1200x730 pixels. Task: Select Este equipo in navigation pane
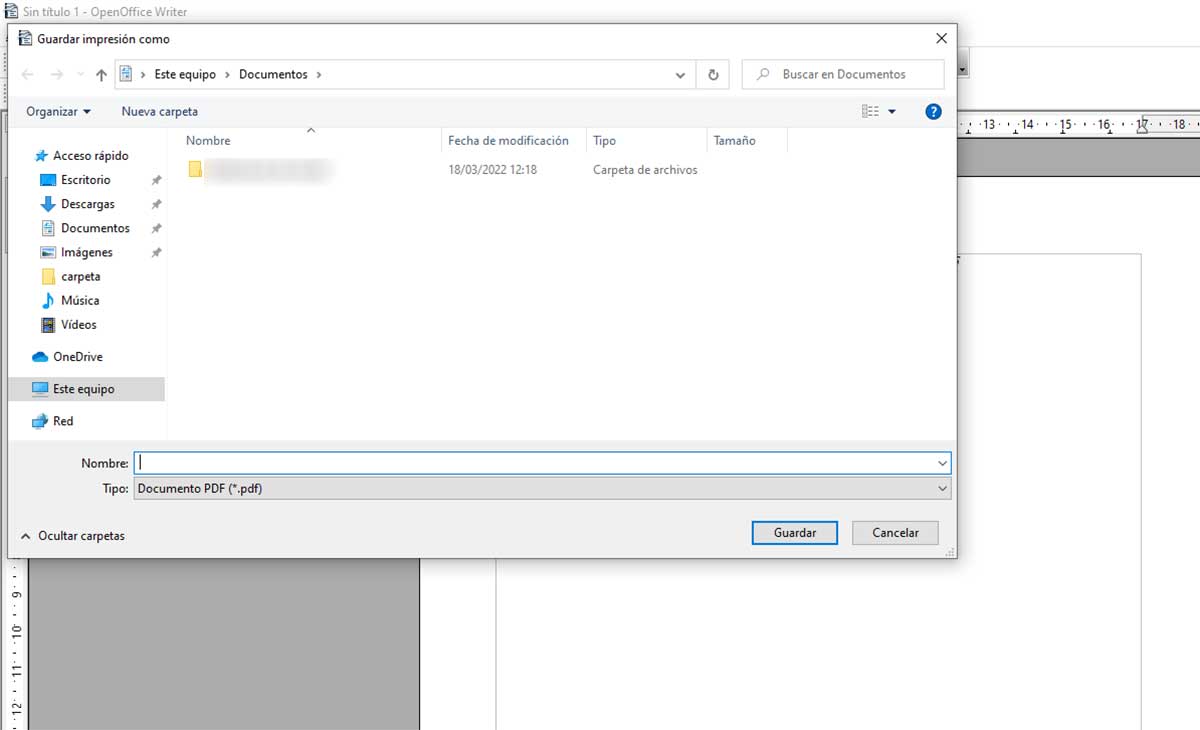coord(84,389)
